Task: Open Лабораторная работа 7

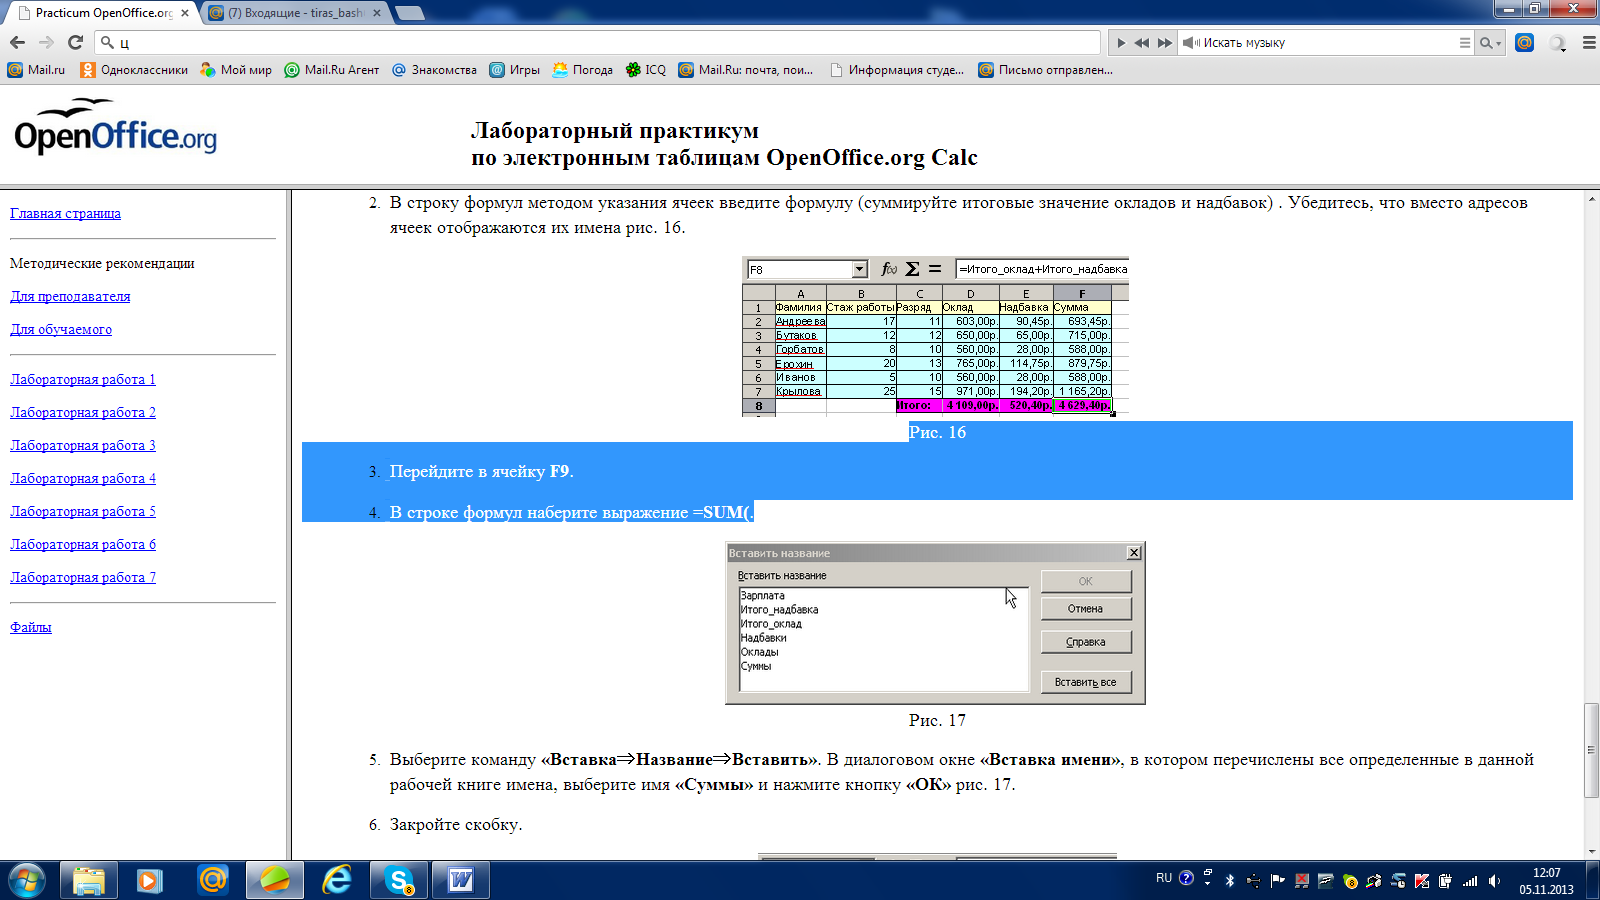Action: point(83,577)
